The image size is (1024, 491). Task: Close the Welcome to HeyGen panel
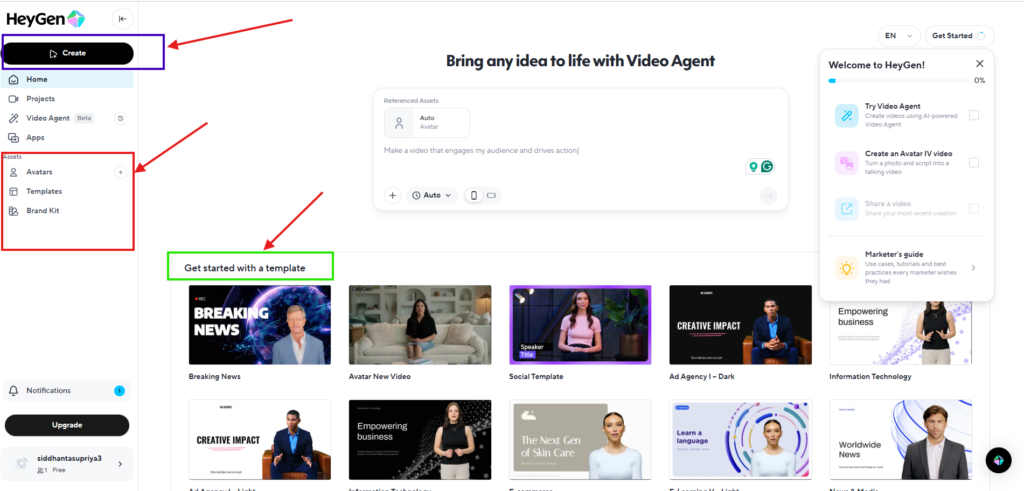tap(979, 64)
